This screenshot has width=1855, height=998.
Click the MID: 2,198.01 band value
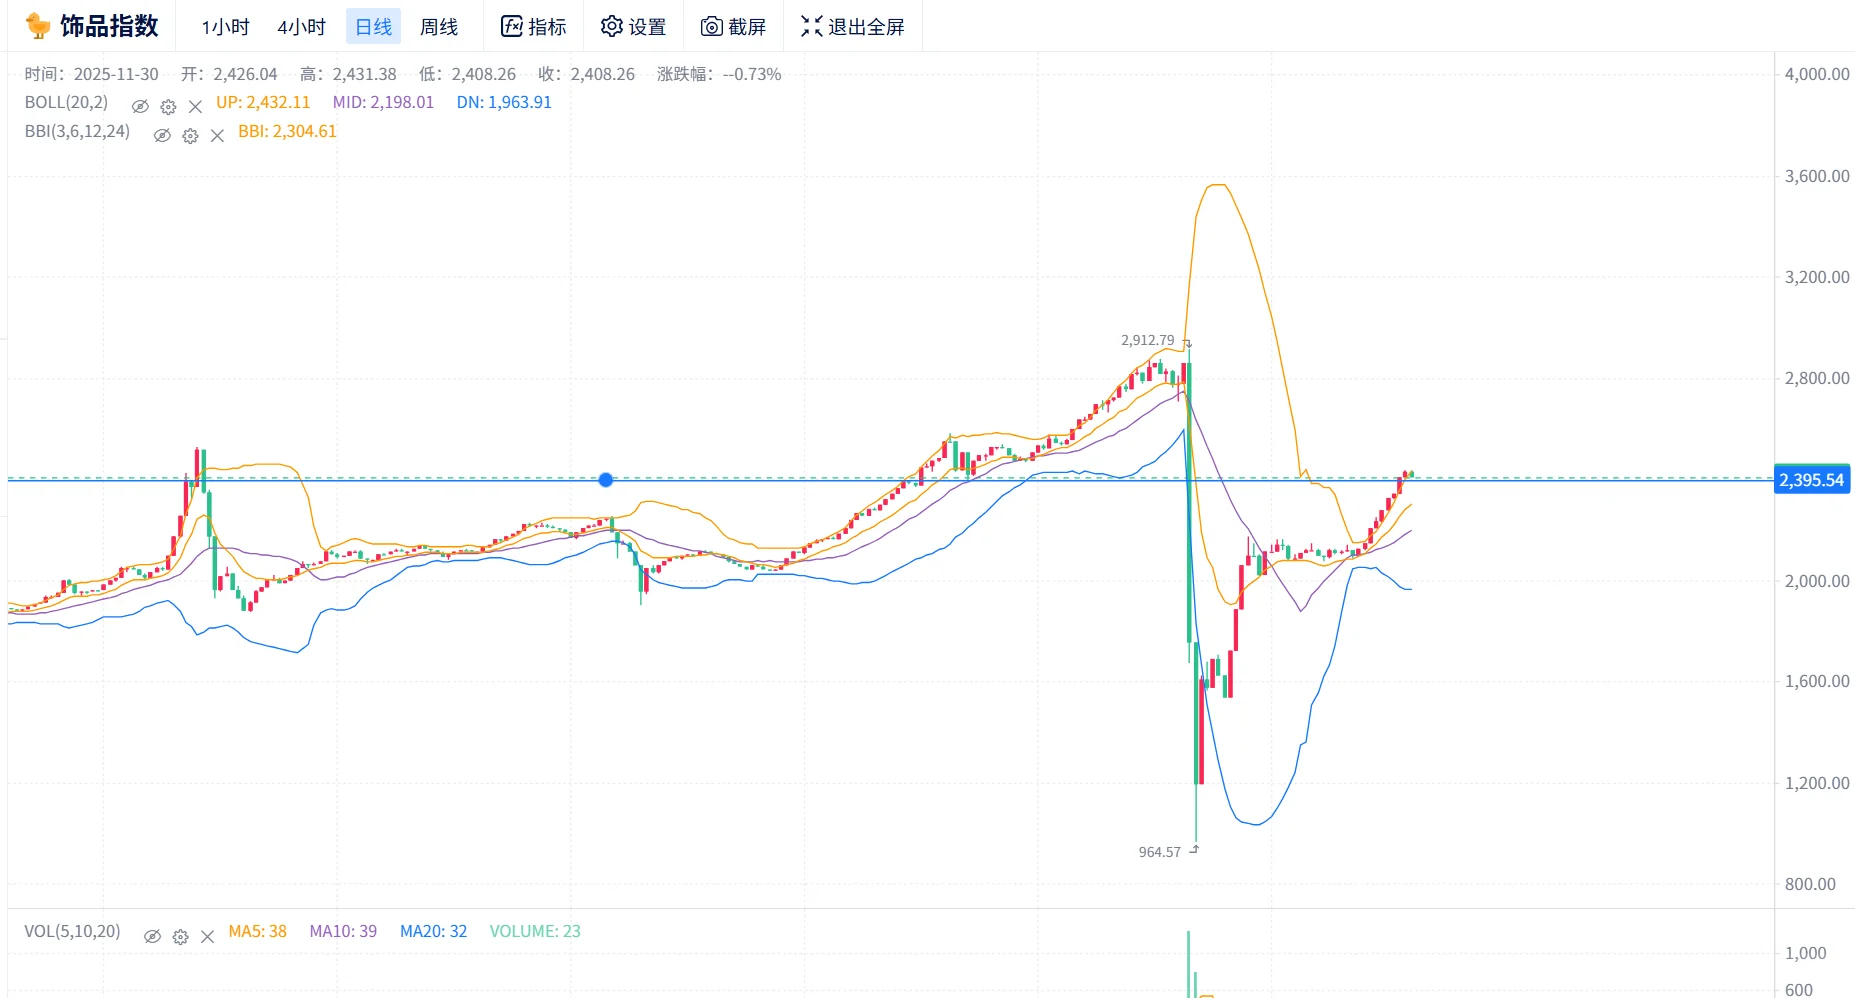pyautogui.click(x=383, y=102)
